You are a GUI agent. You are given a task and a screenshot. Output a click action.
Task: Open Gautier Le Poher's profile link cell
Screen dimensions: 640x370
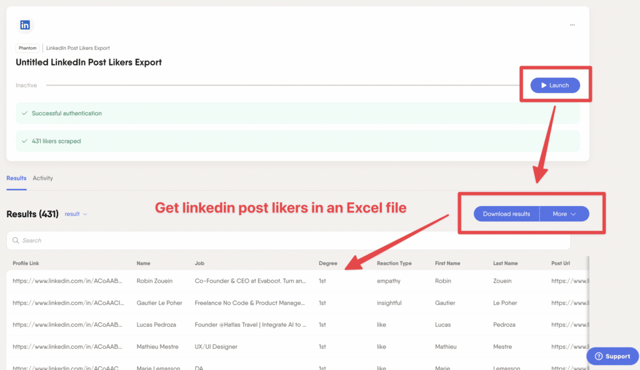coord(68,303)
